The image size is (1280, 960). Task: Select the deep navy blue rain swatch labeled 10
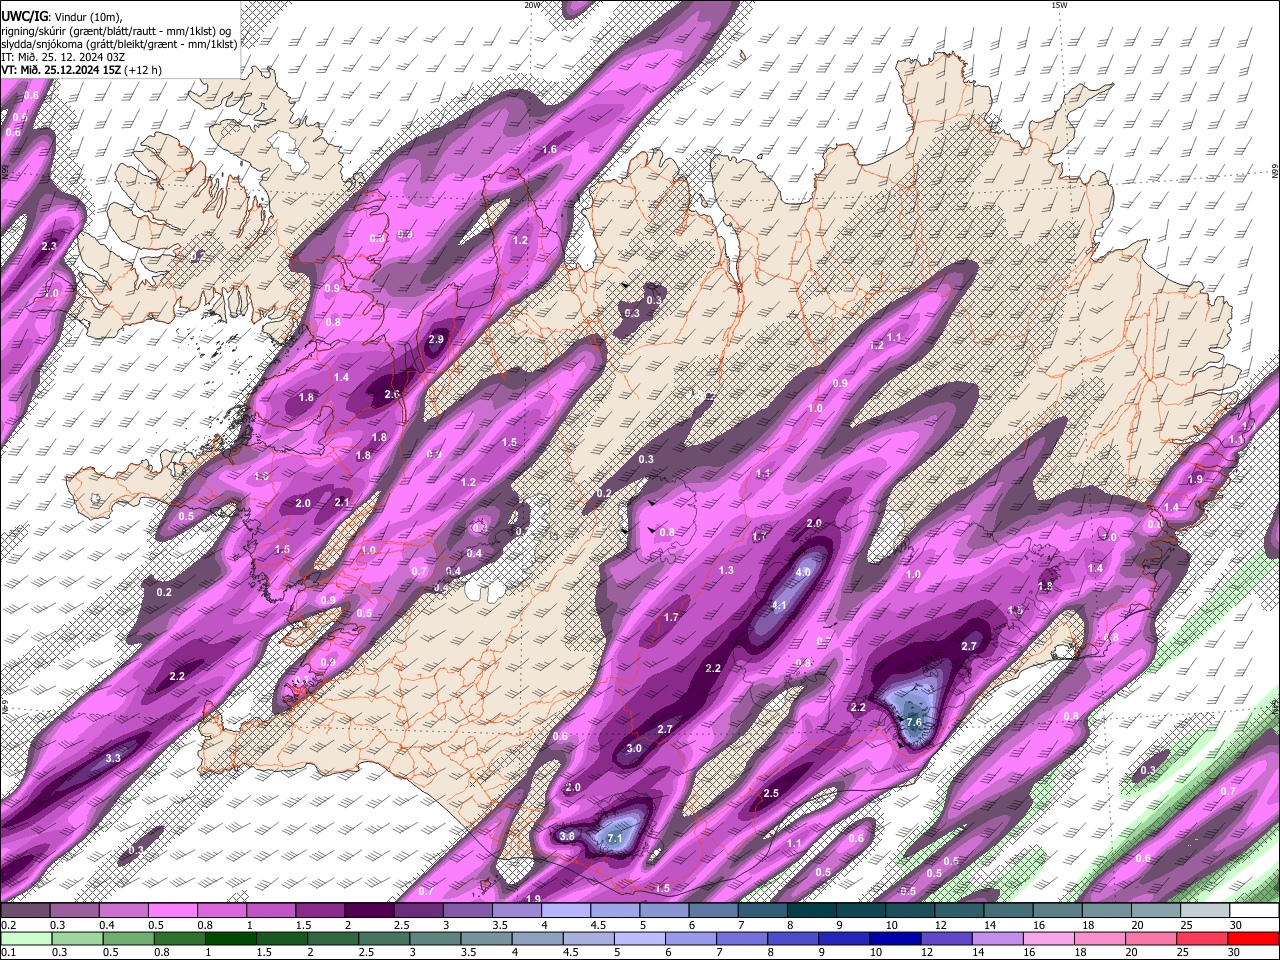click(x=894, y=938)
